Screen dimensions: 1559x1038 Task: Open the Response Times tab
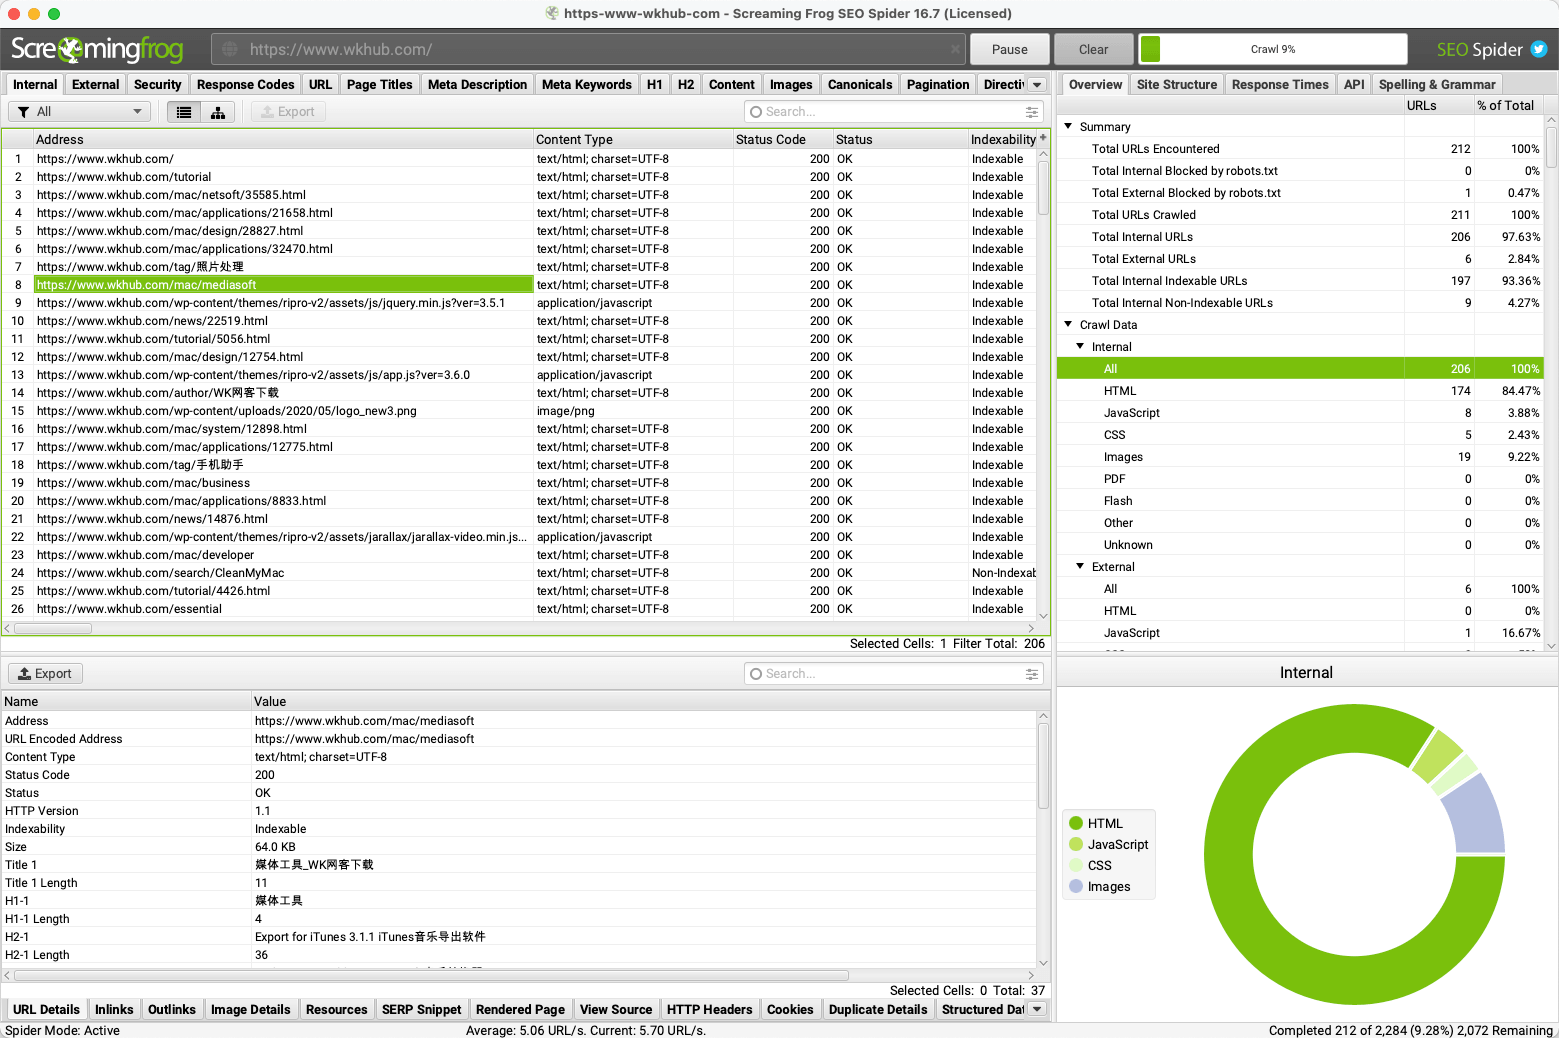pos(1280,85)
